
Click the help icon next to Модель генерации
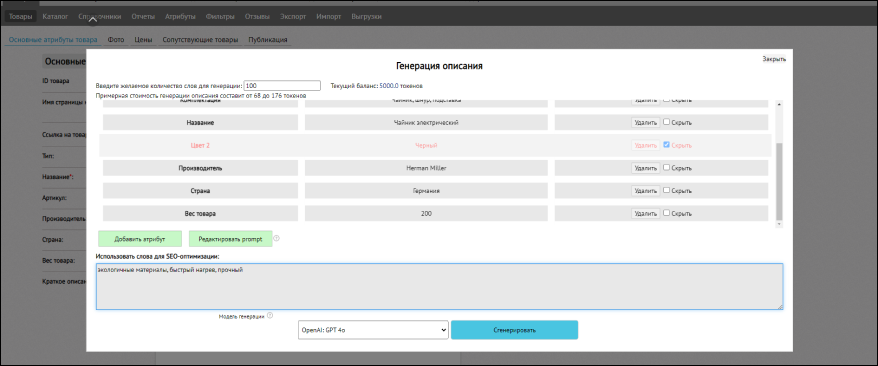point(270,316)
